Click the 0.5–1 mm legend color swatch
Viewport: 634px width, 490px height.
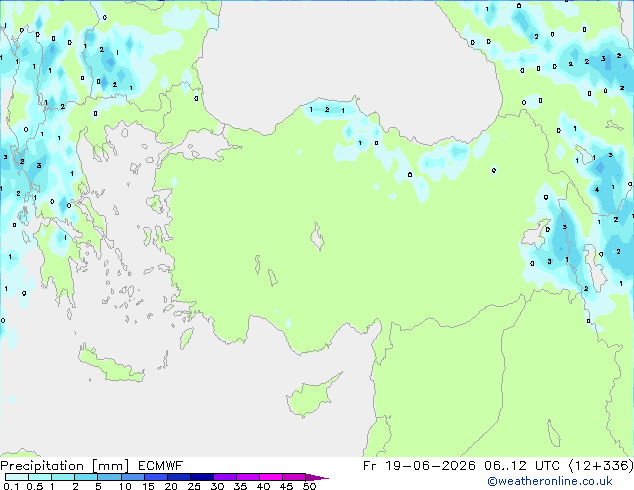pyautogui.click(x=40, y=477)
